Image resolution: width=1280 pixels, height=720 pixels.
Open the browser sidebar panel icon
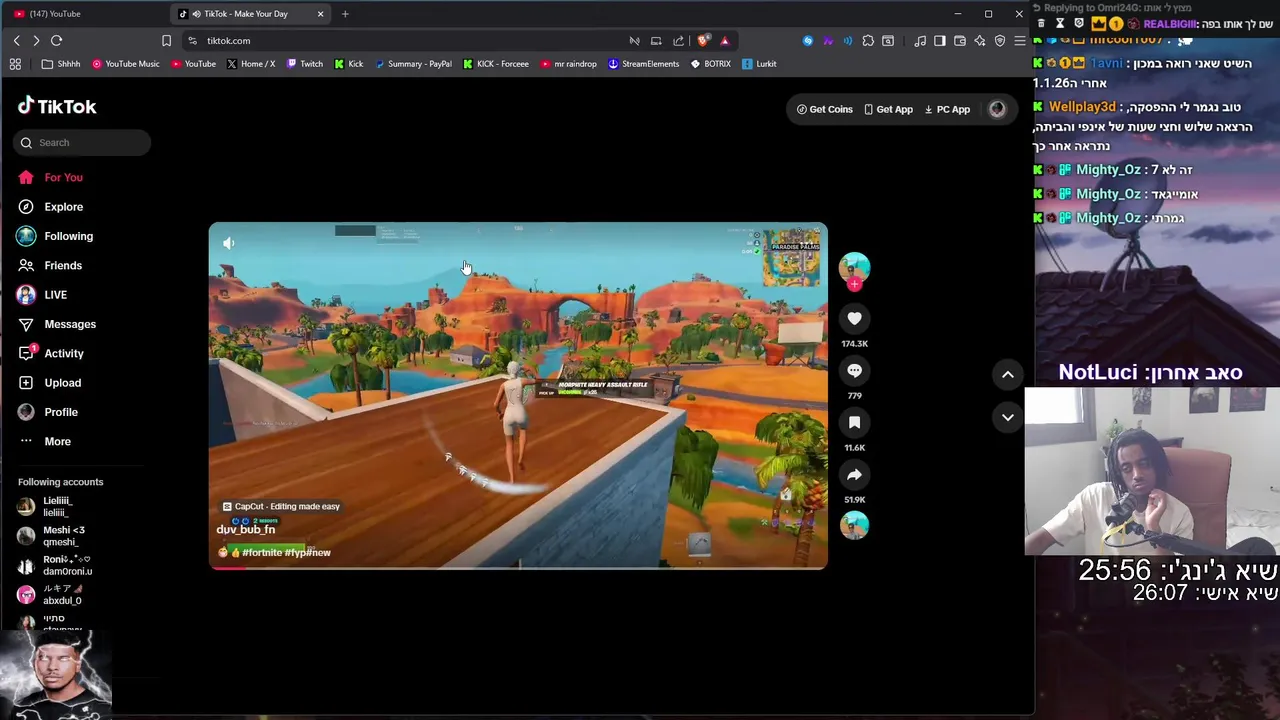click(940, 41)
